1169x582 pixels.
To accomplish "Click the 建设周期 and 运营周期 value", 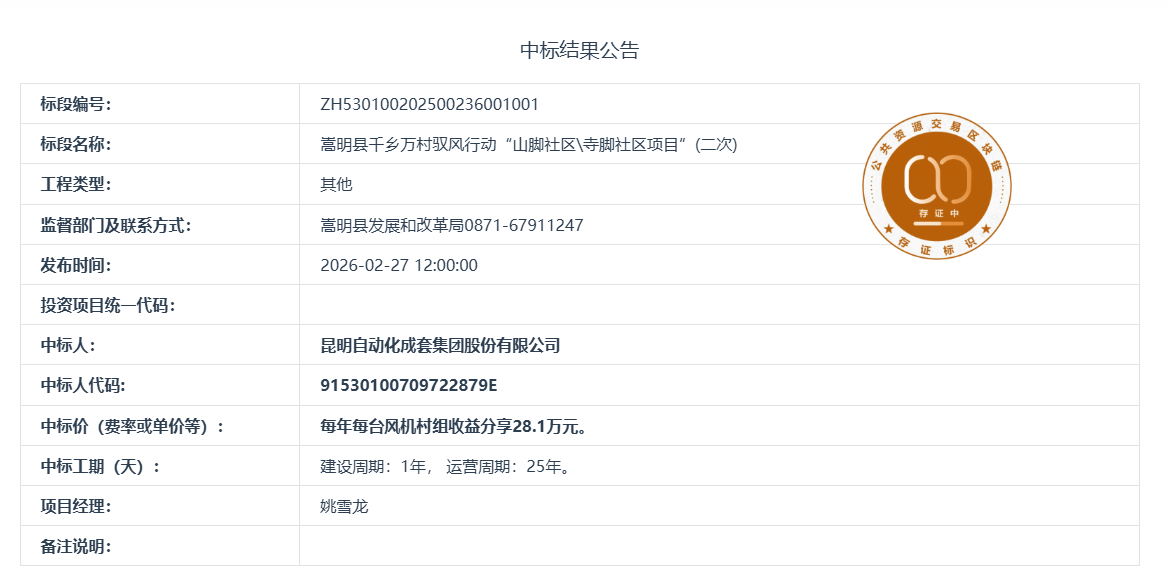I will (x=444, y=466).
